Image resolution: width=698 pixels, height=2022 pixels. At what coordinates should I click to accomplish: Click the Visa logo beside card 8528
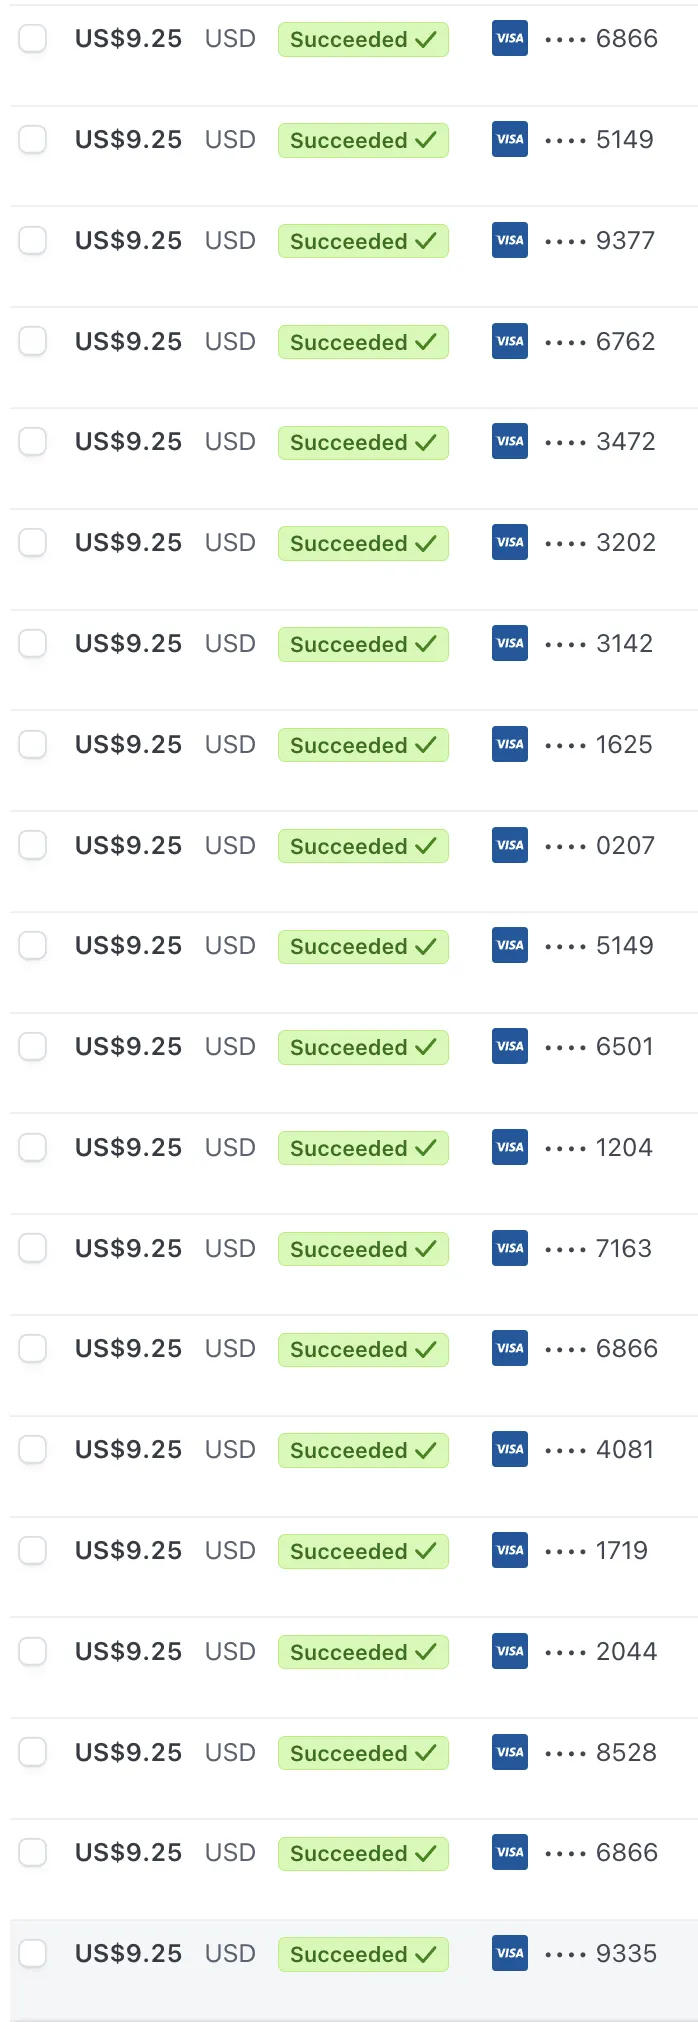point(510,1752)
